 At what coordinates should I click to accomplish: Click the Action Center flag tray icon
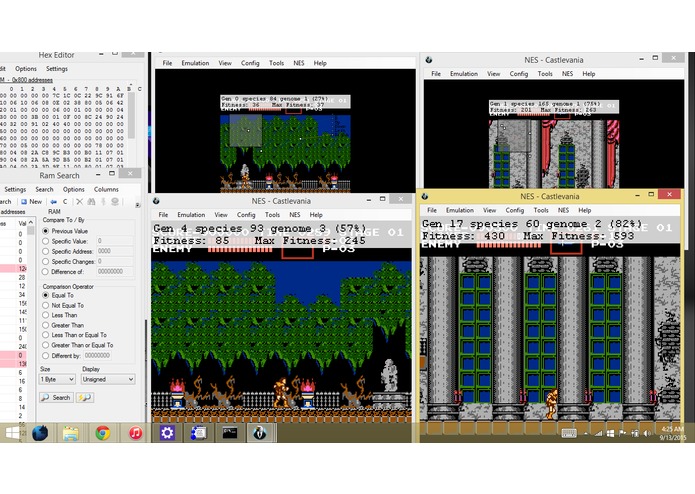pos(622,433)
